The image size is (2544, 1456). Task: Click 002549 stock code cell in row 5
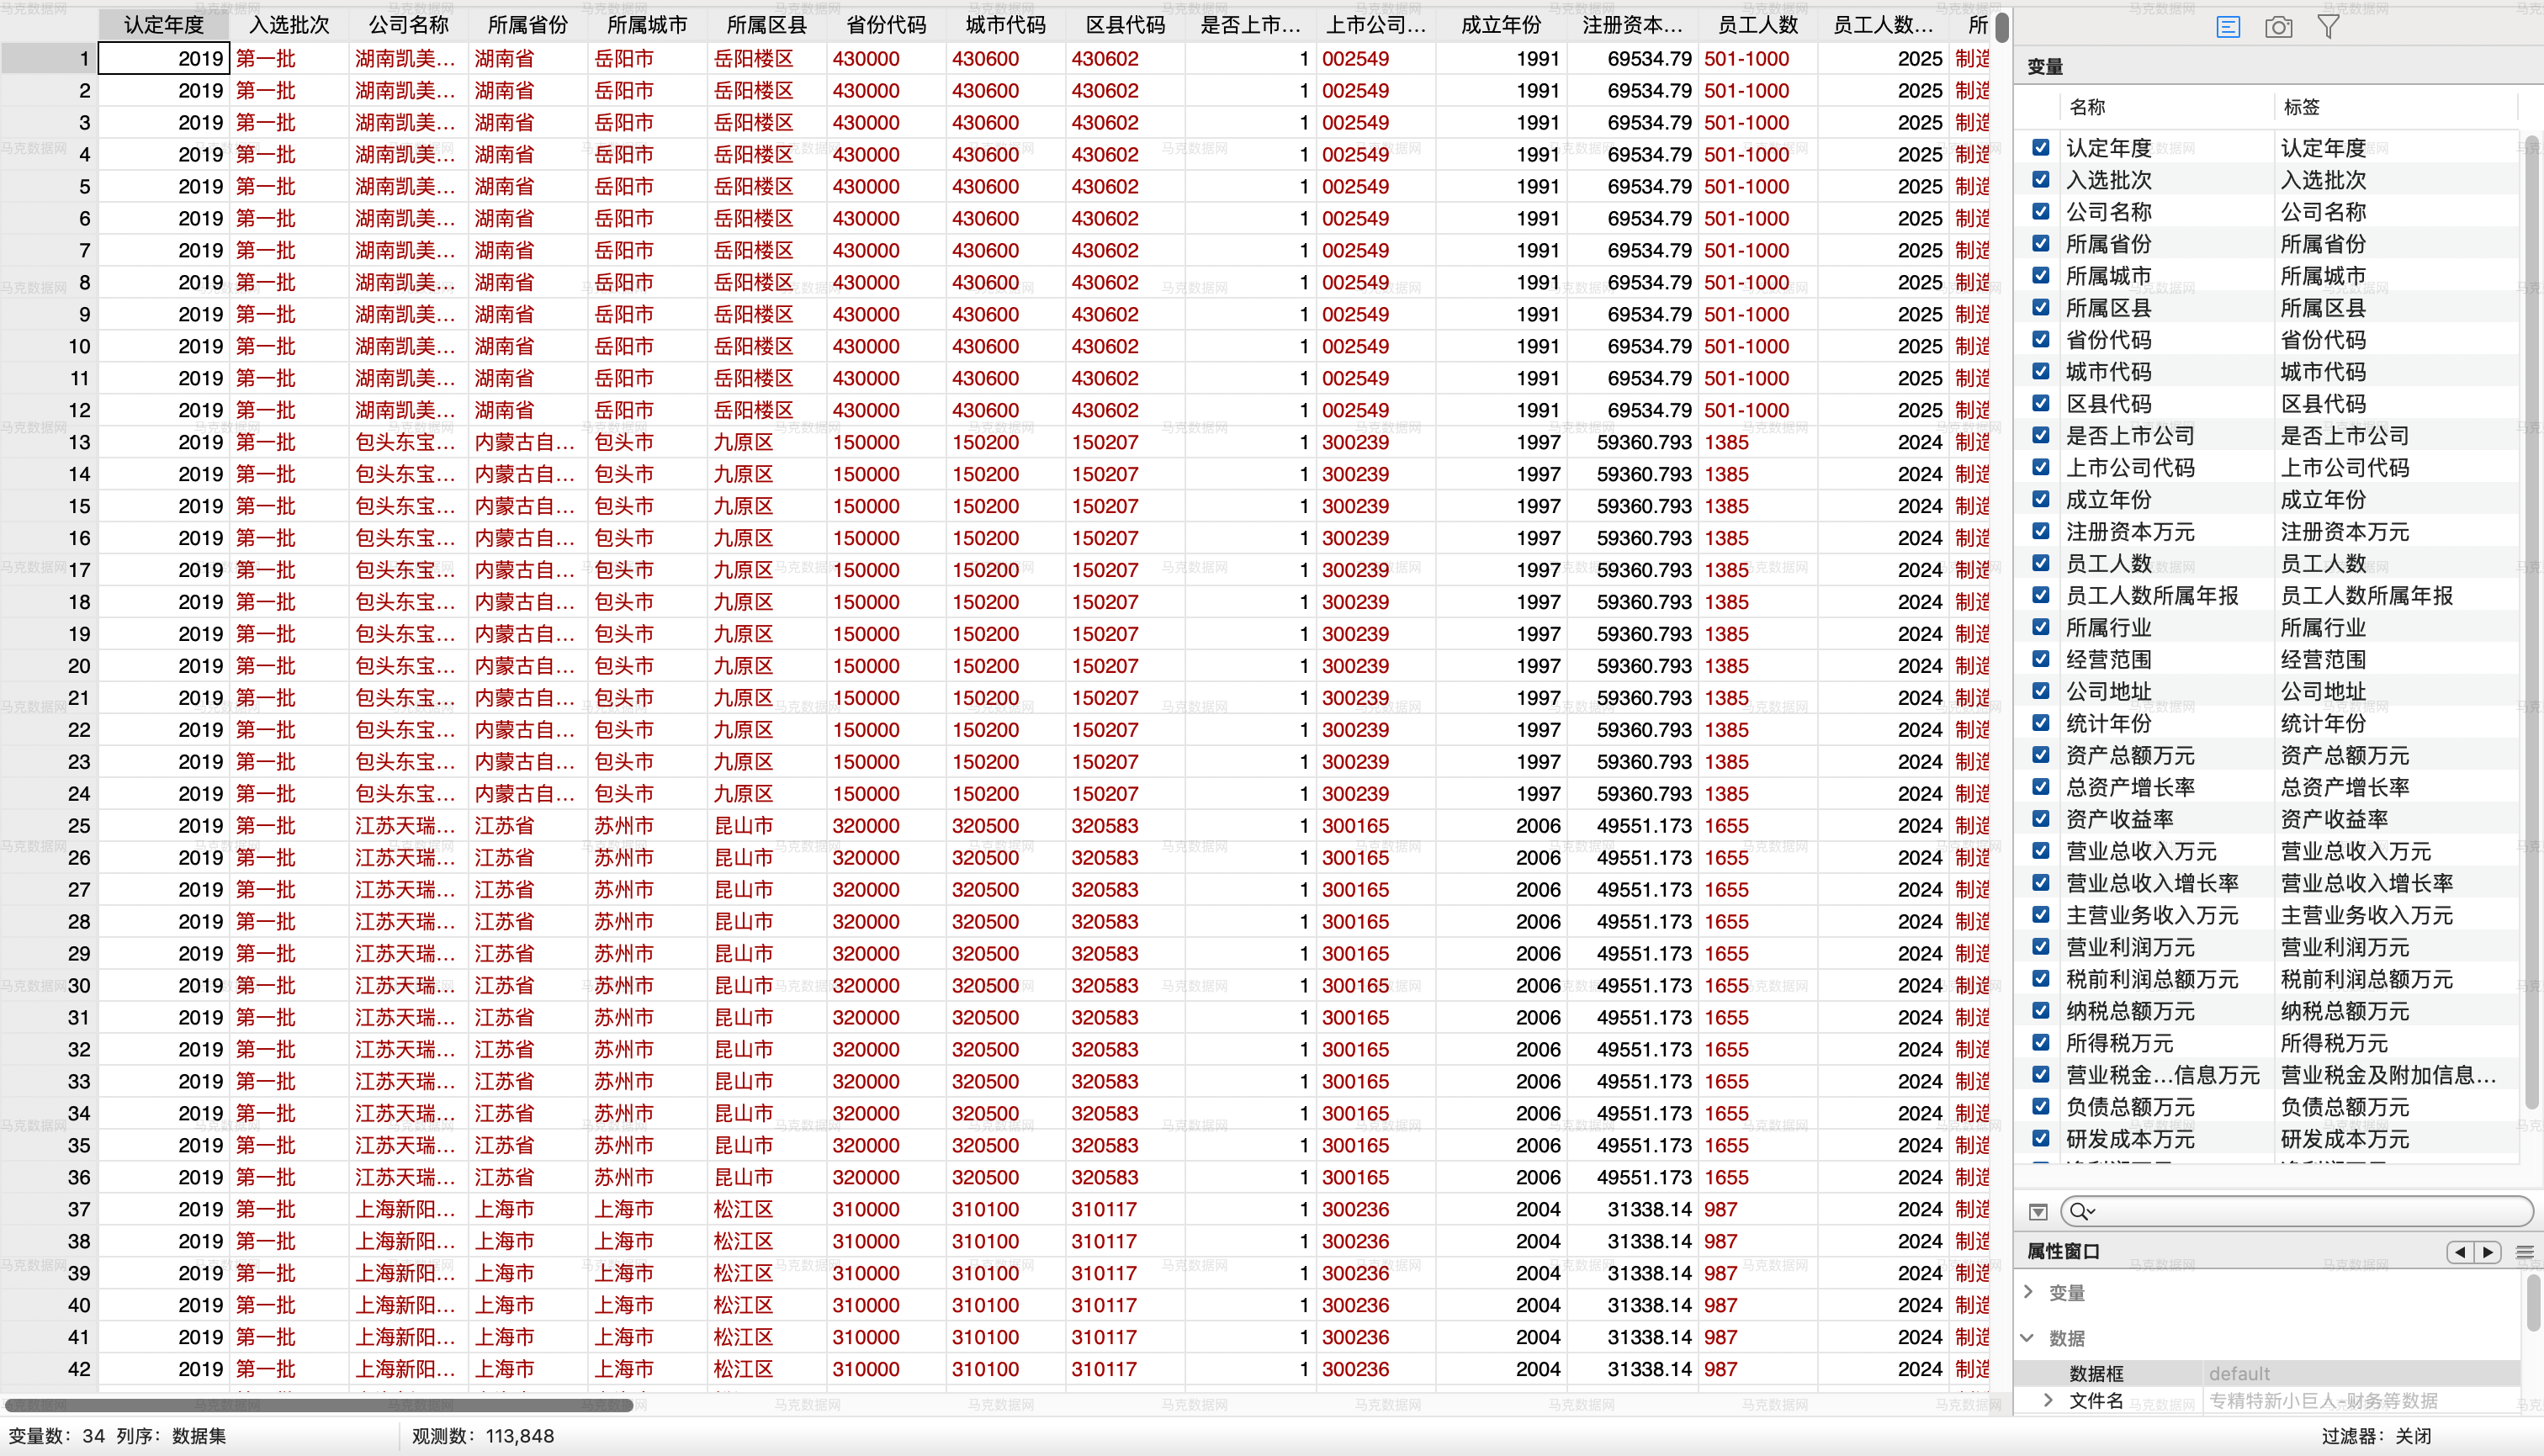coord(1376,187)
